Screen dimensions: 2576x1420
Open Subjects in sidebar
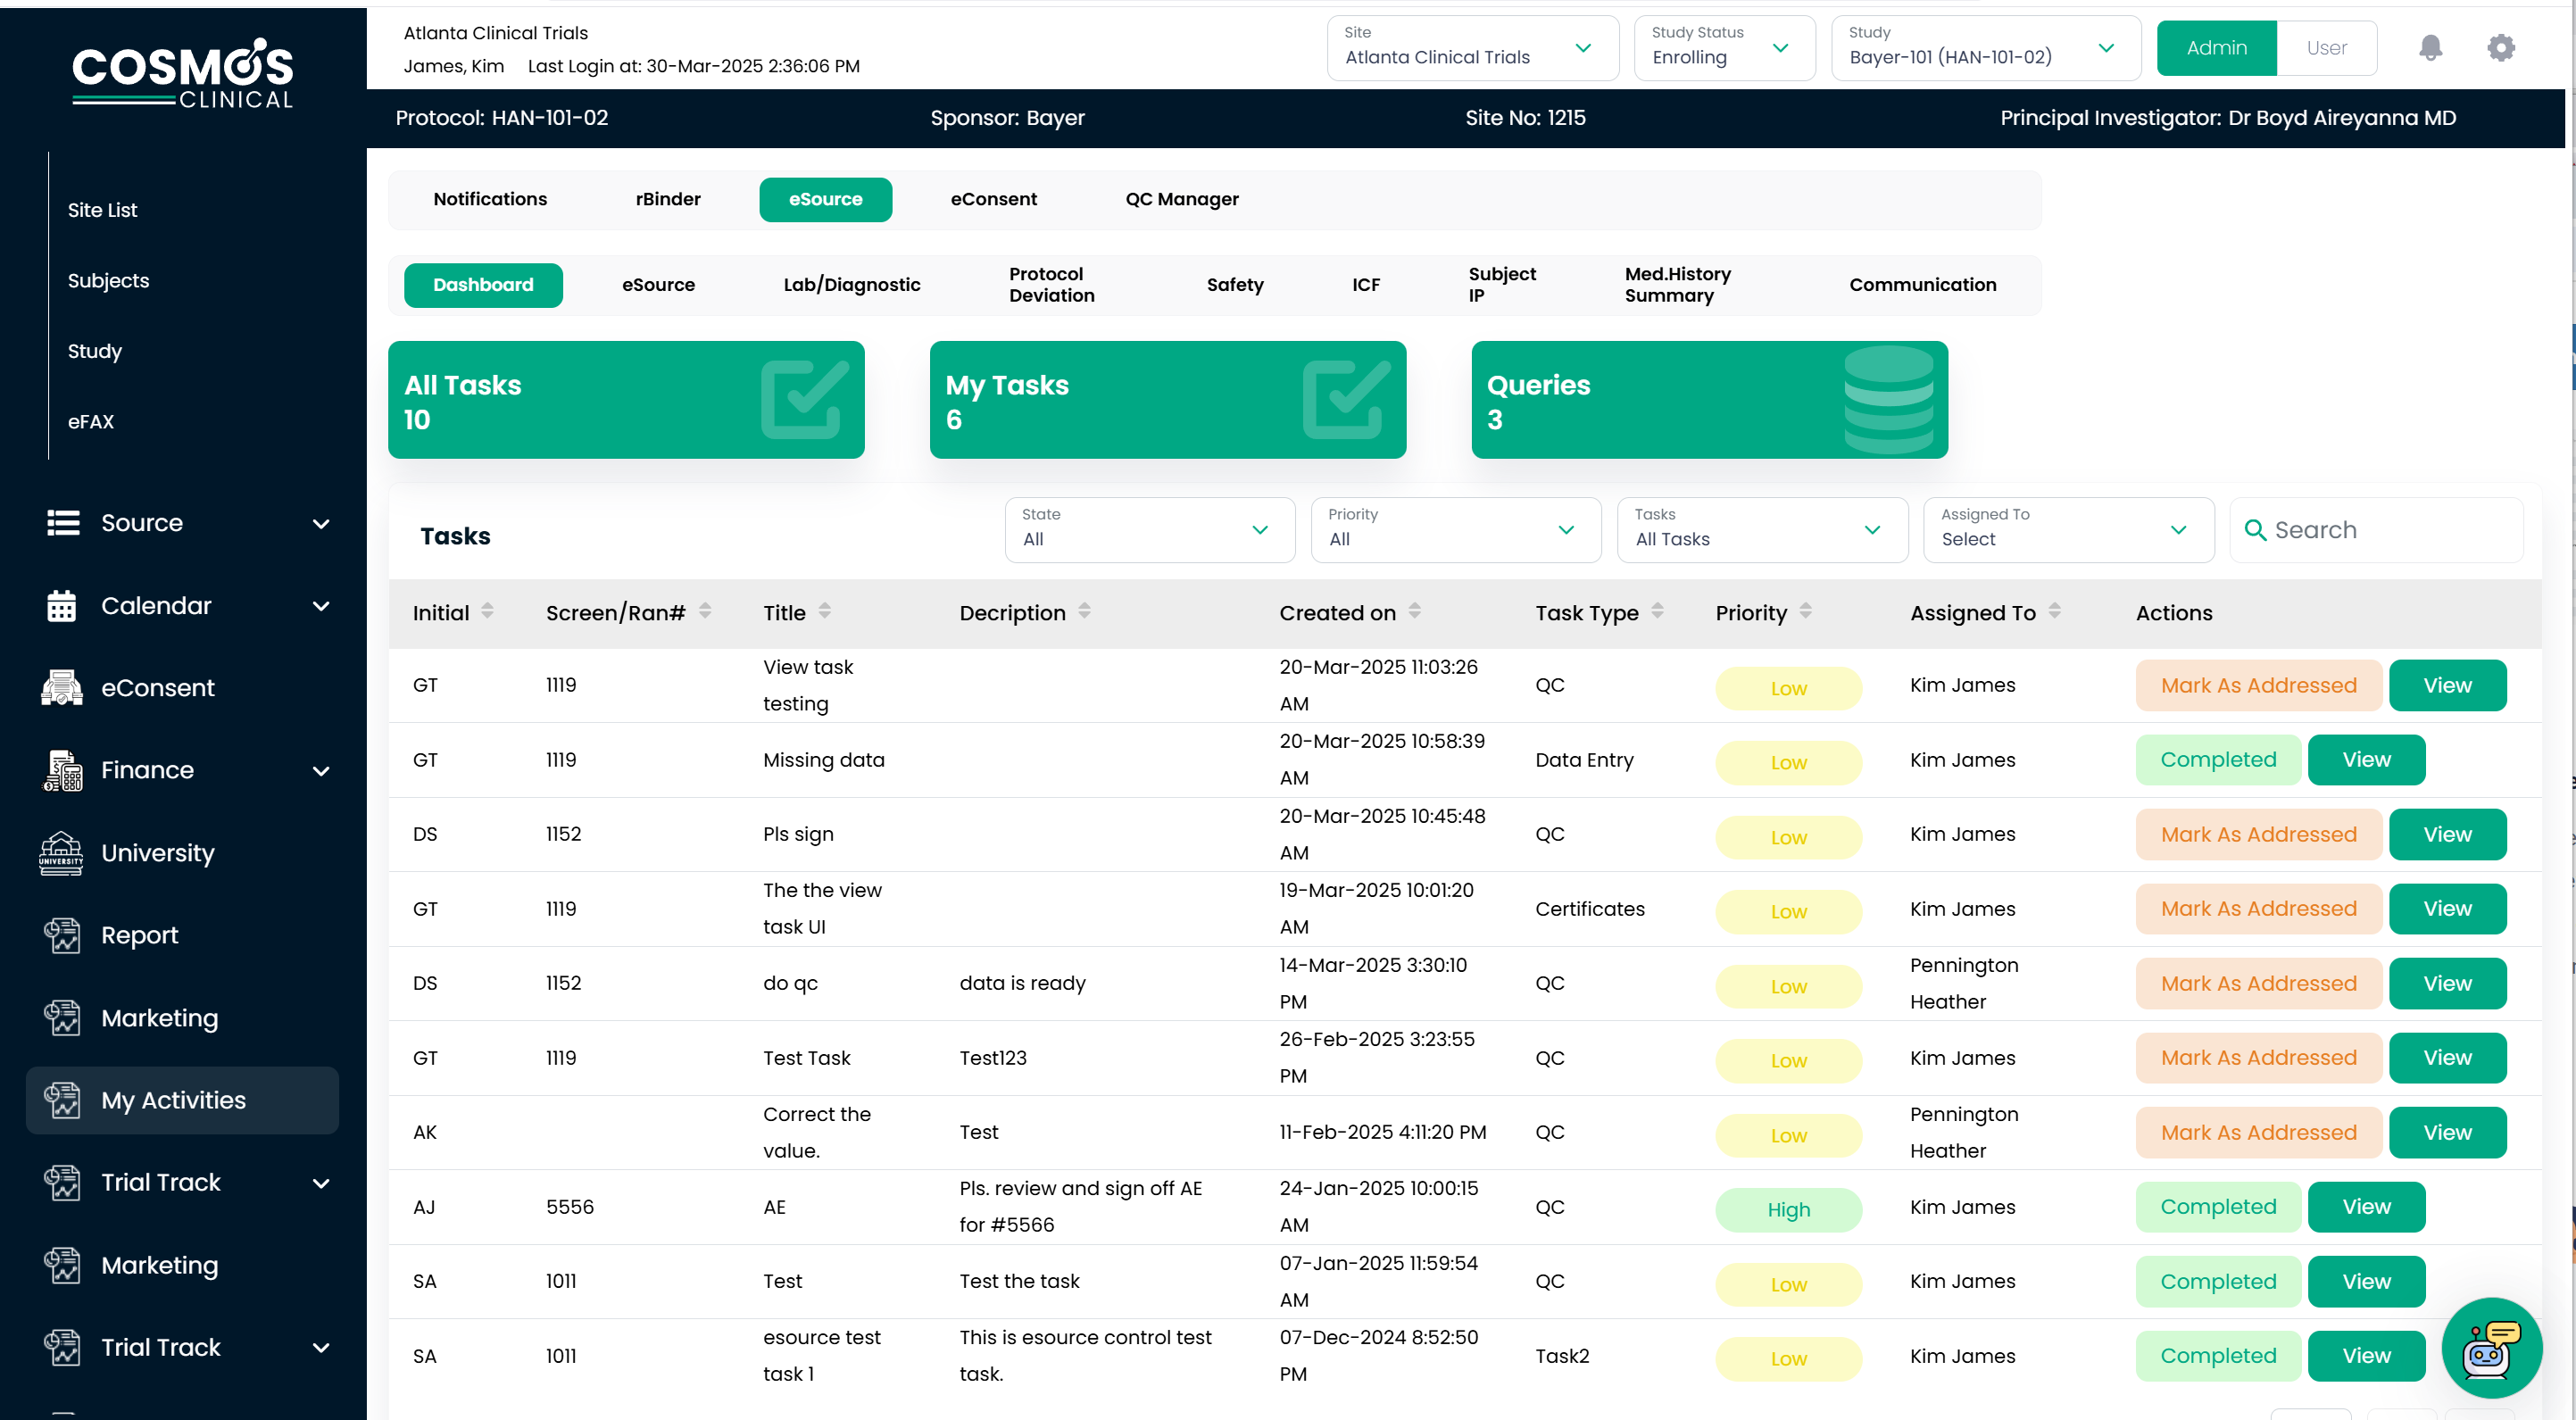tap(108, 281)
